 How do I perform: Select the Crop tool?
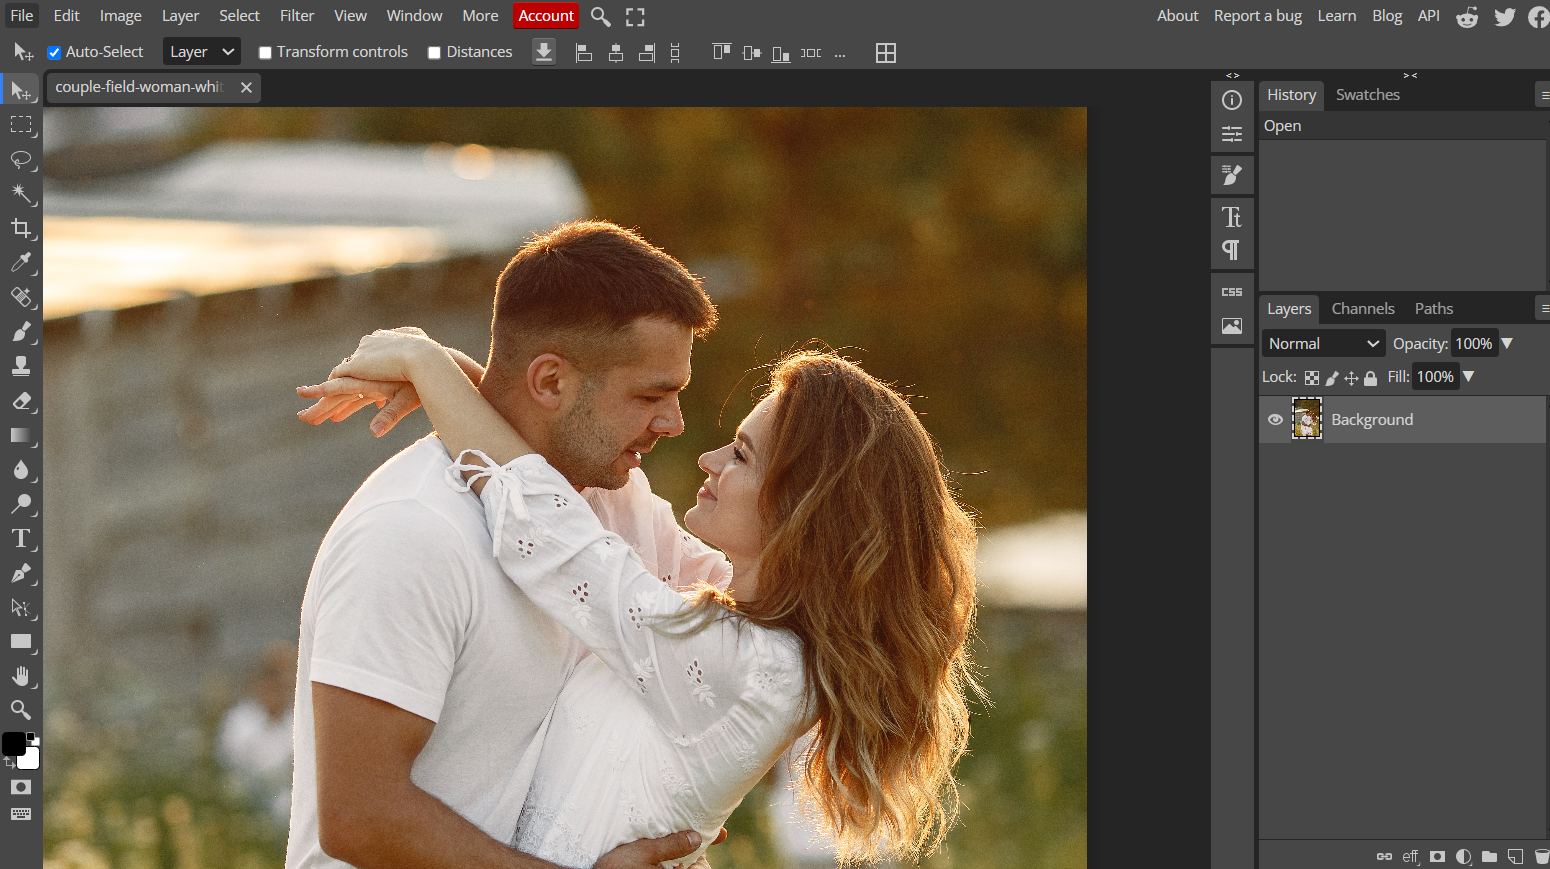pyautogui.click(x=21, y=228)
